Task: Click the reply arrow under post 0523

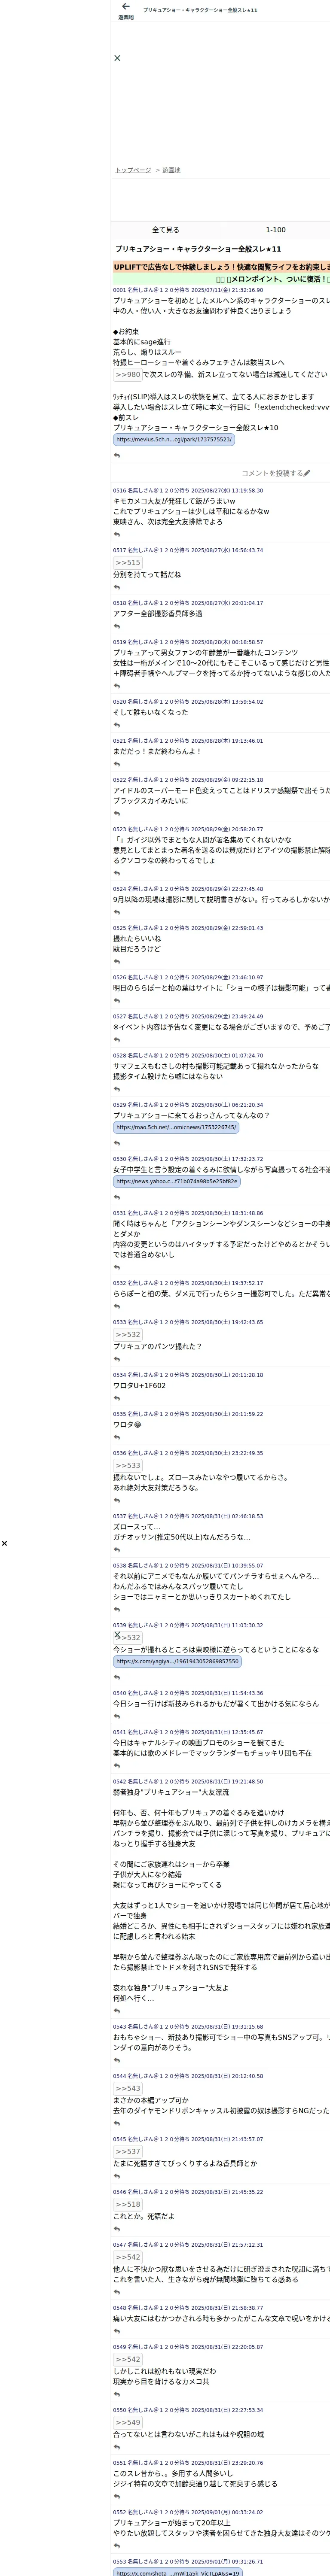Action: click(117, 873)
